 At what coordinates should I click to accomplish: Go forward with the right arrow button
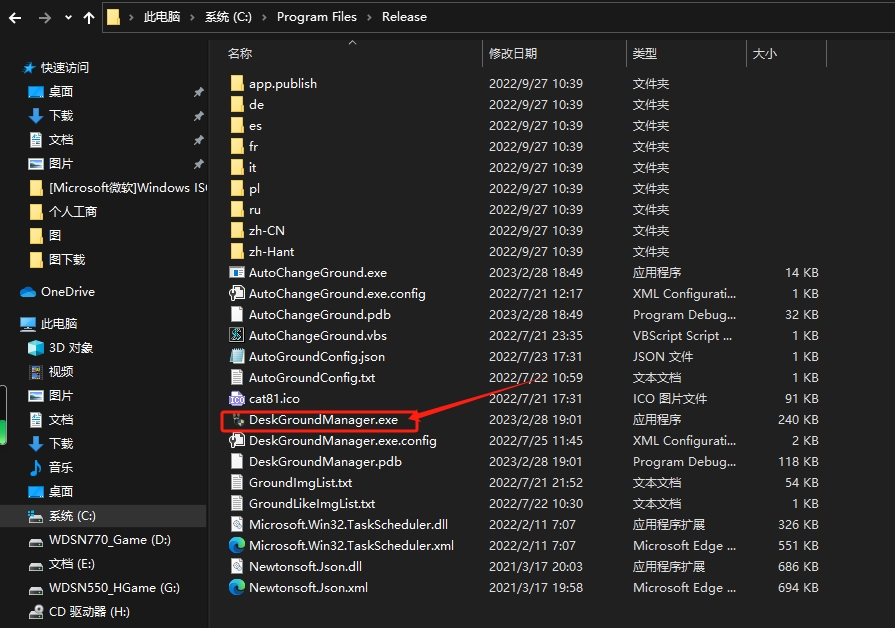click(45, 18)
